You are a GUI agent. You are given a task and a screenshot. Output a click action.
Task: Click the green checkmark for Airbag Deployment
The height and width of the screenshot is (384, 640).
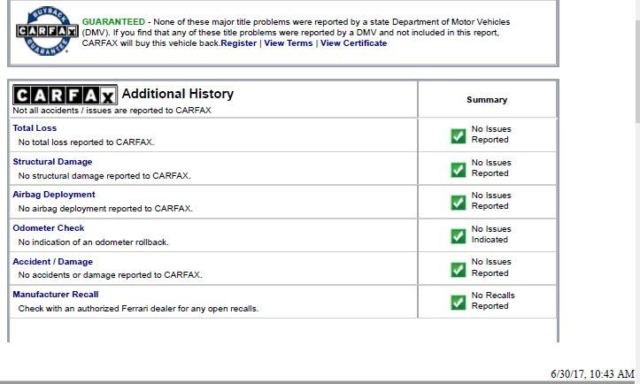[458, 202]
